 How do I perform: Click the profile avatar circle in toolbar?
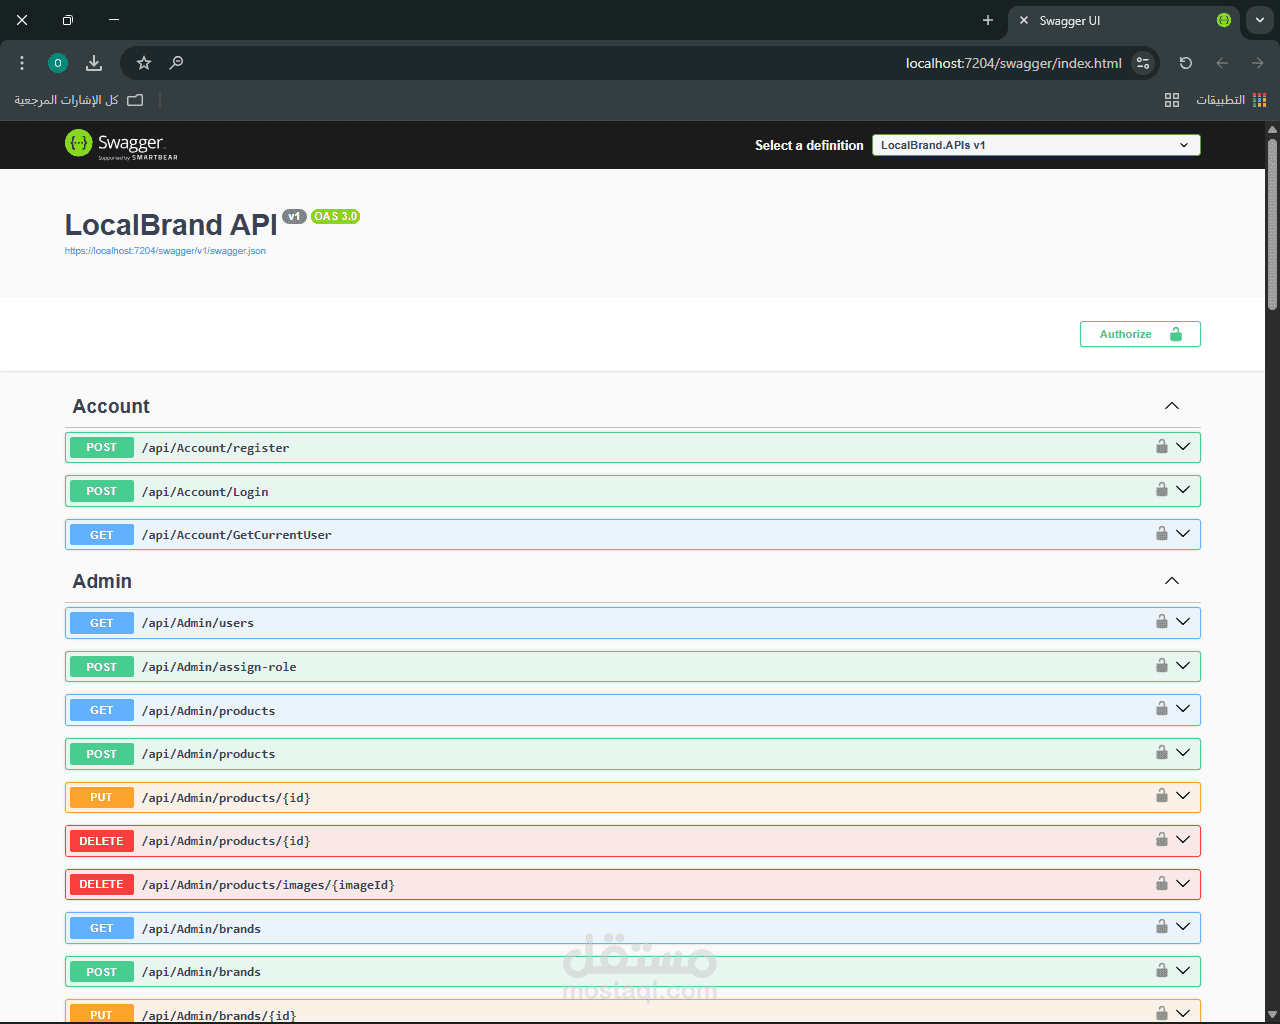coord(58,63)
